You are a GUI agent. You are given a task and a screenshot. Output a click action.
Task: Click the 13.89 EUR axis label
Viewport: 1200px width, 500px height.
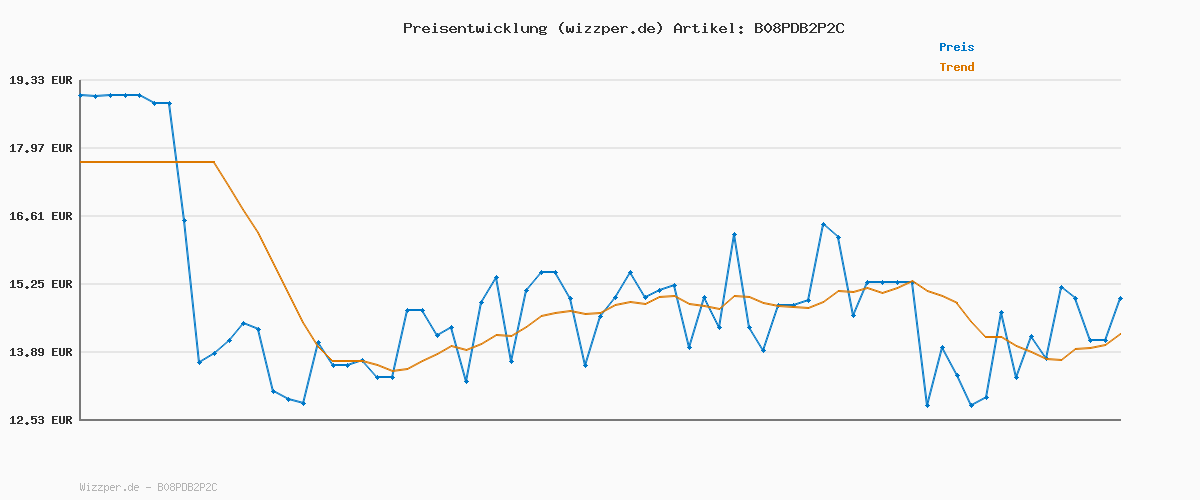click(x=41, y=352)
